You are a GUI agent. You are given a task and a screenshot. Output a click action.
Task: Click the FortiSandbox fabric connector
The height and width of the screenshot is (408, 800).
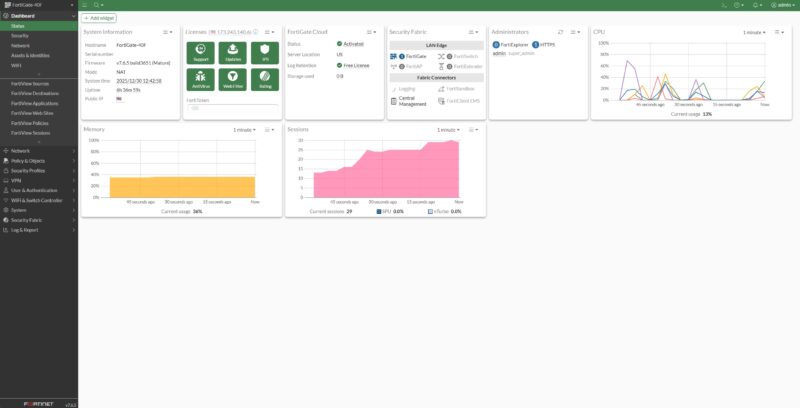coord(456,89)
